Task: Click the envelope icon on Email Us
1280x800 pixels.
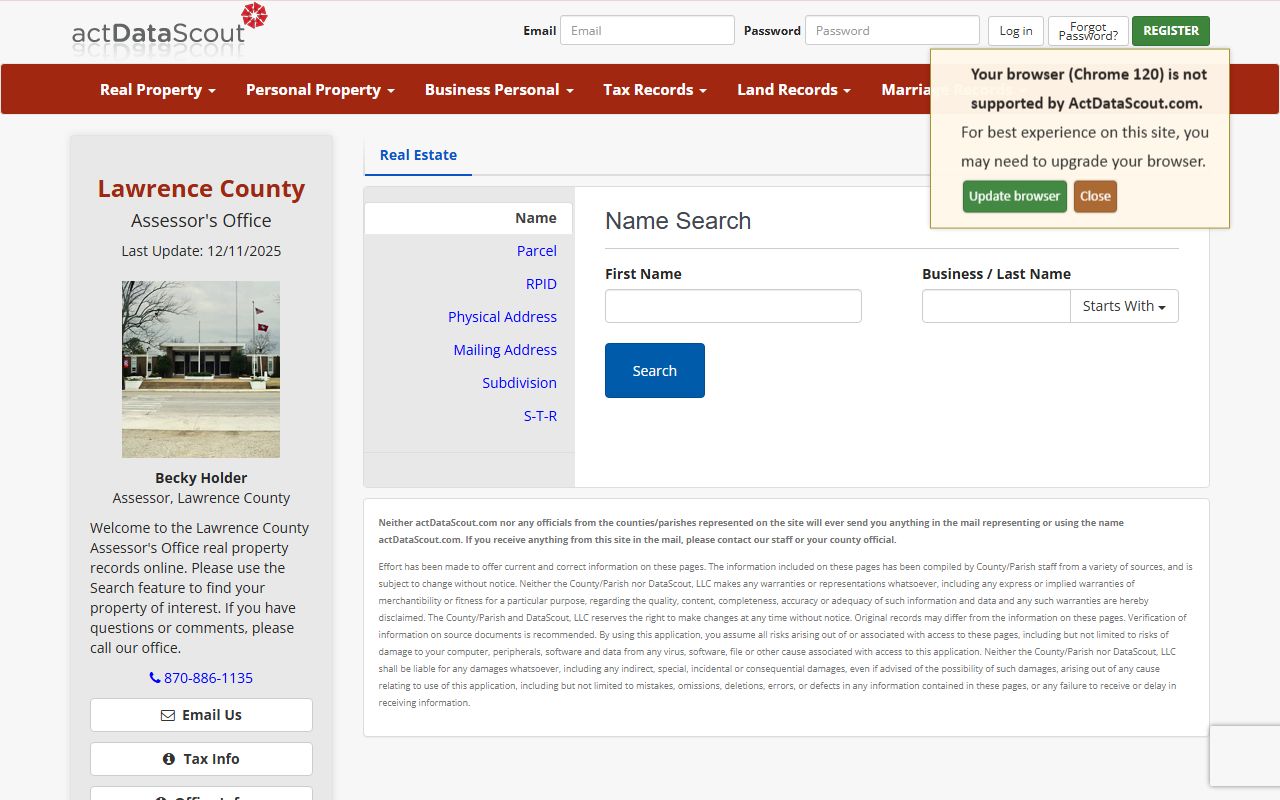Action: pyautogui.click(x=168, y=715)
